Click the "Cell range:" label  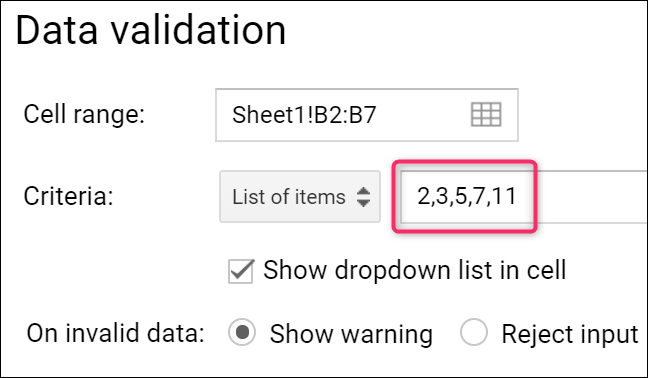[x=84, y=114]
